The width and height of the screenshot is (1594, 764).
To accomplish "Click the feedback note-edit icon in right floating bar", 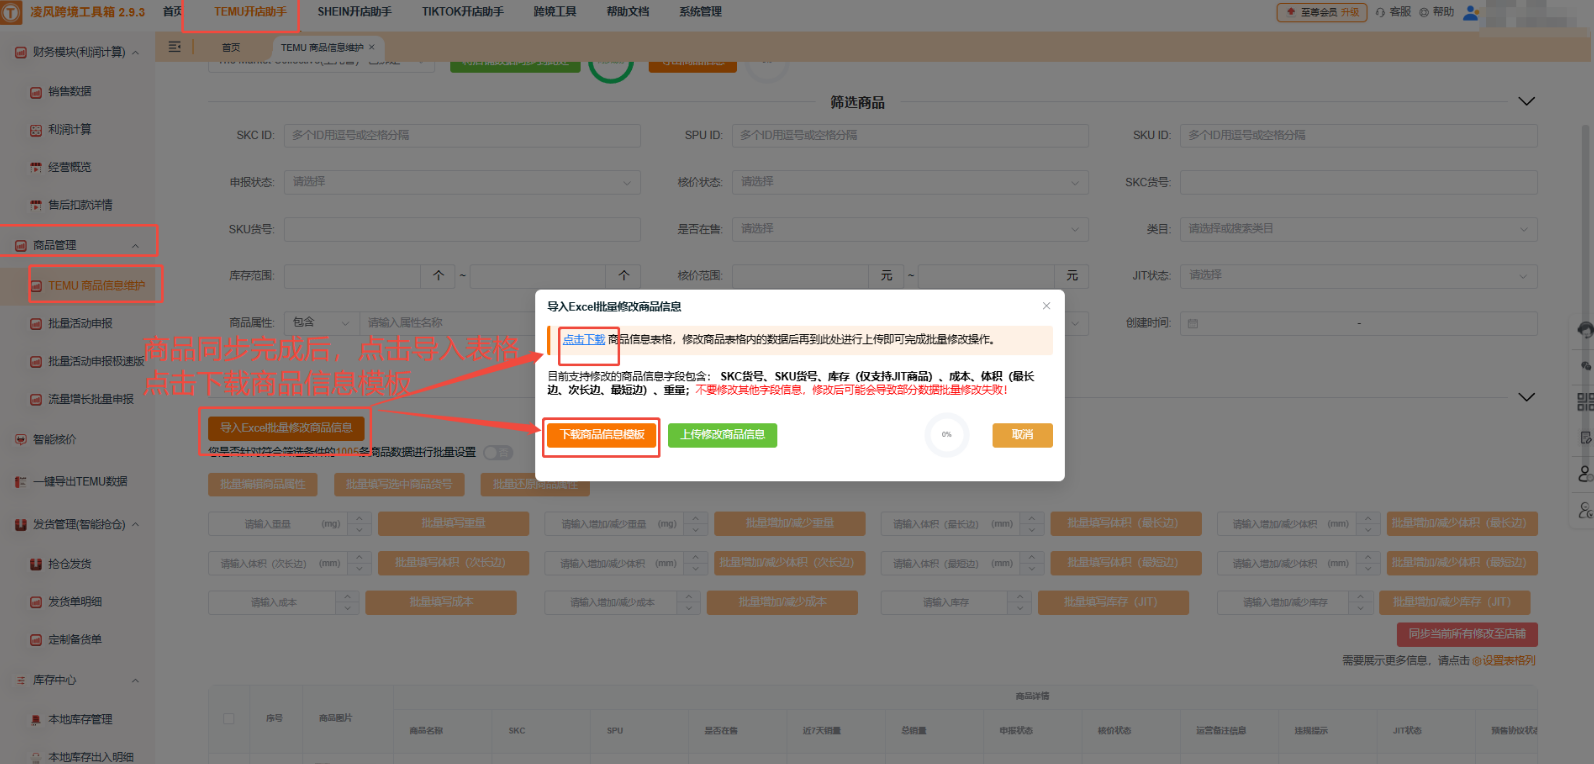I will (x=1585, y=438).
